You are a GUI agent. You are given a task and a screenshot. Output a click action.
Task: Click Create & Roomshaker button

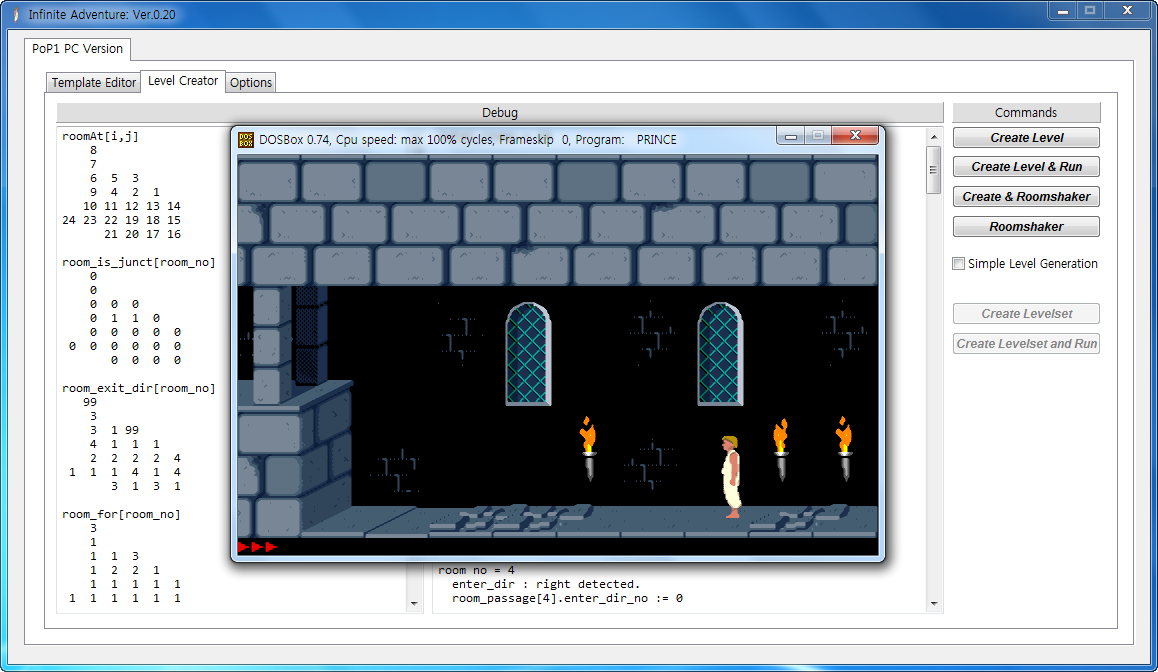[x=1027, y=197]
